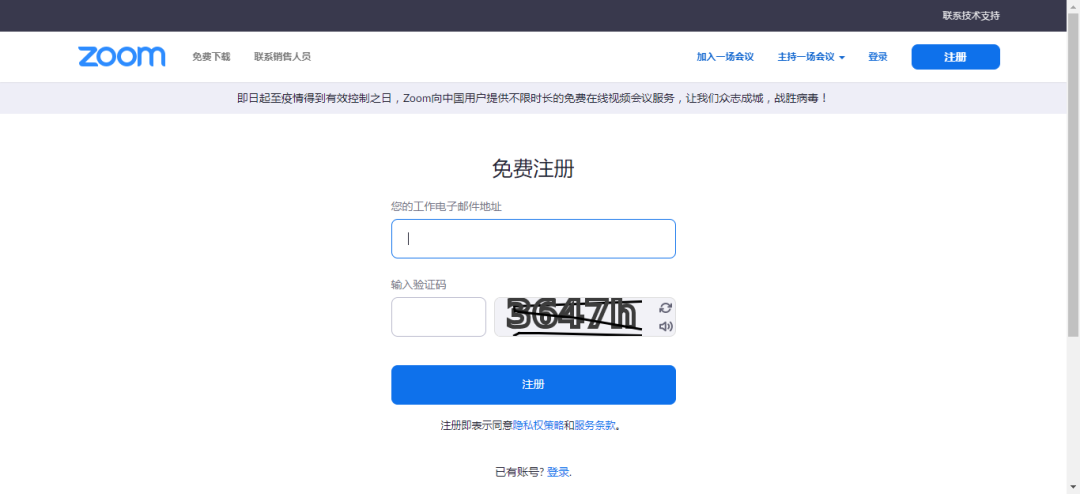
Task: Click the 免费注册 heading text
Action: pyautogui.click(x=533, y=168)
